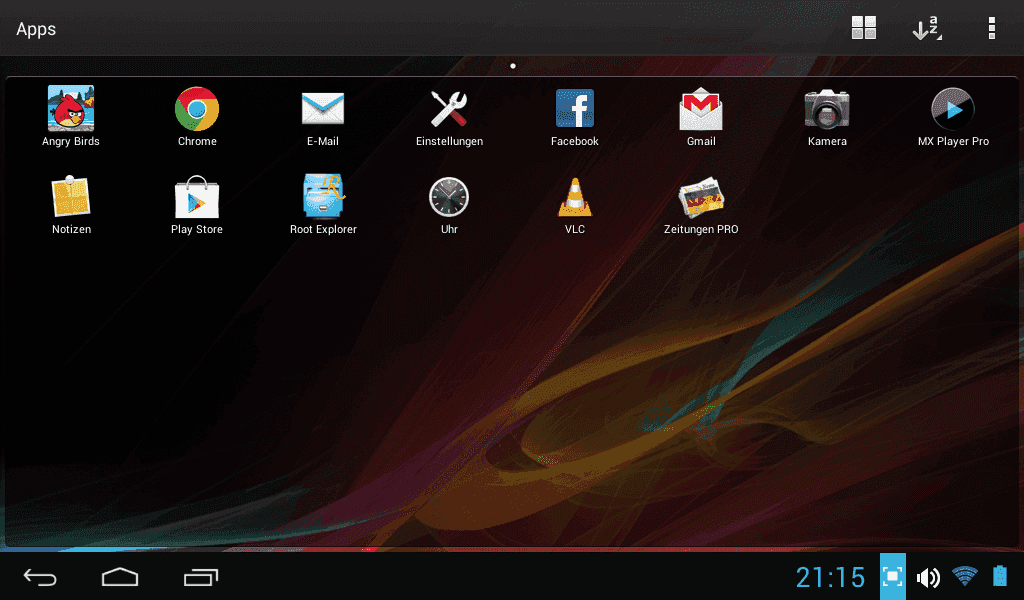Open the Gmail app

pyautogui.click(x=701, y=116)
